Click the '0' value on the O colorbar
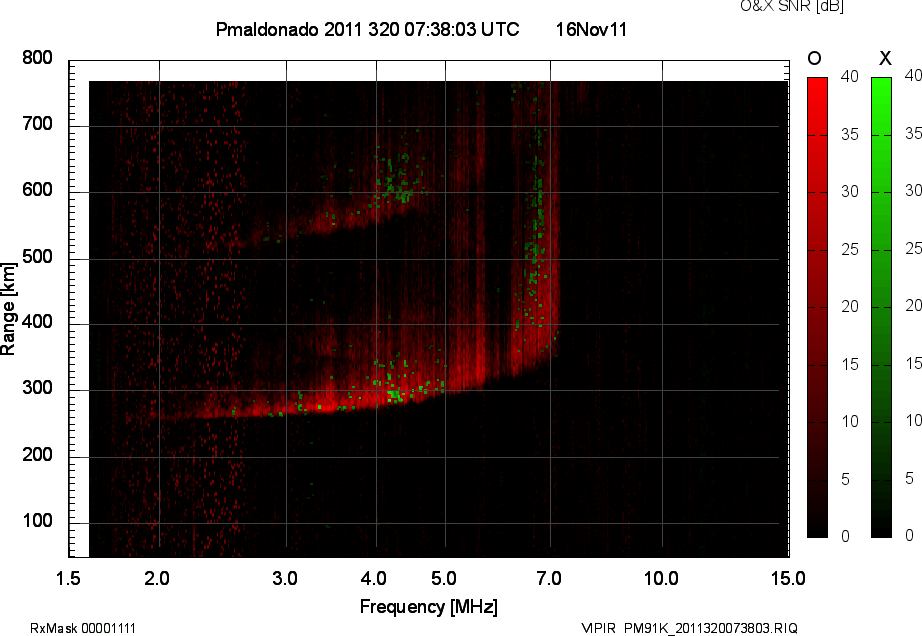 click(x=845, y=536)
